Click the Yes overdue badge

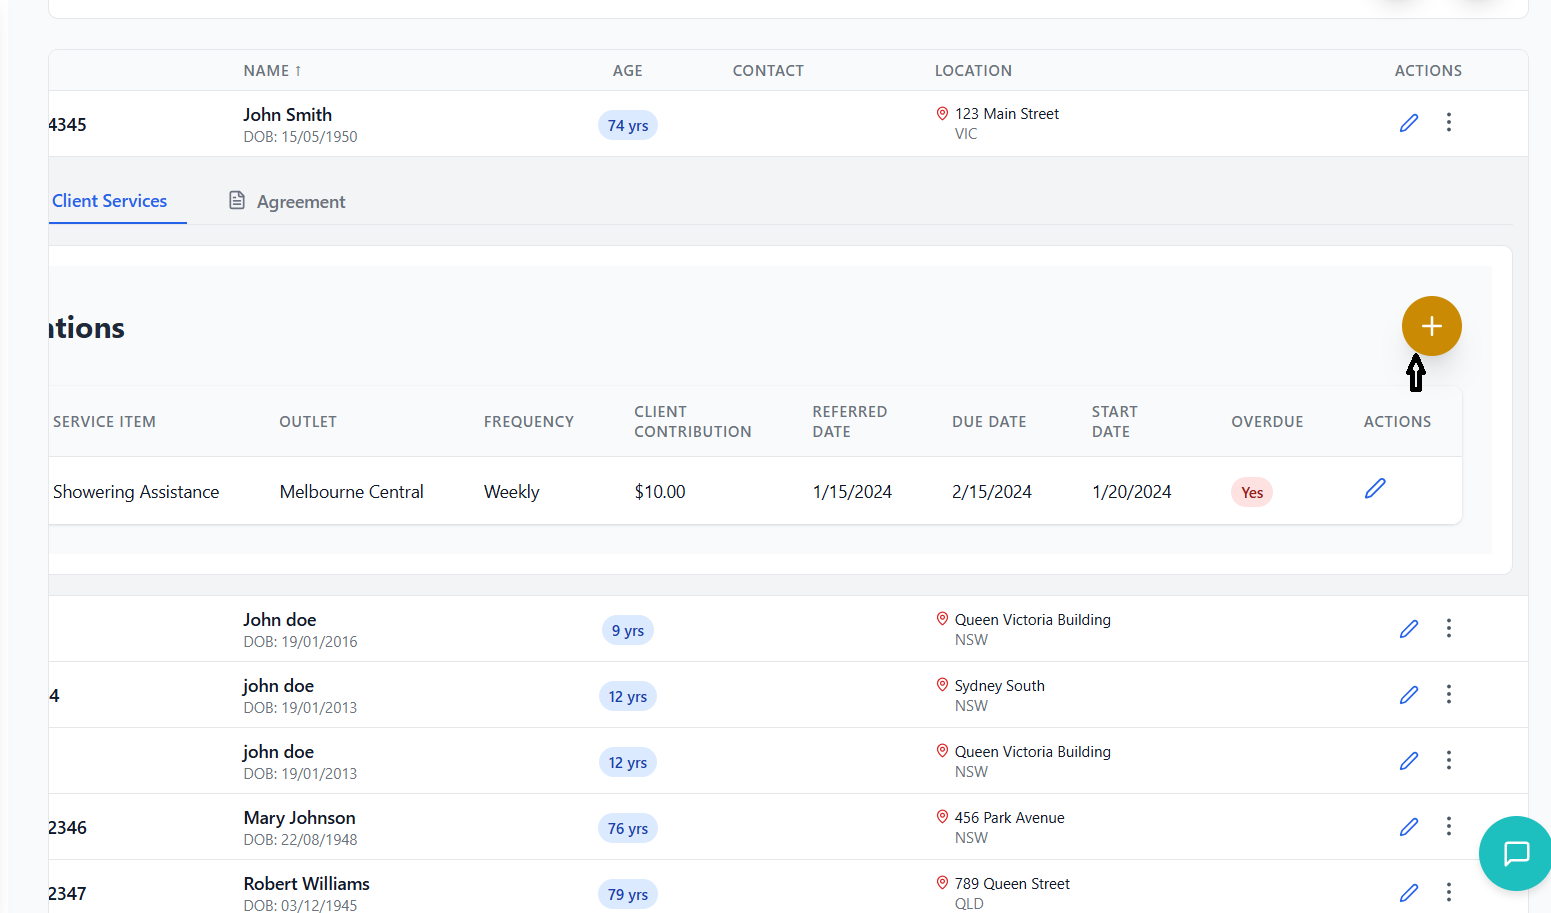pos(1251,492)
